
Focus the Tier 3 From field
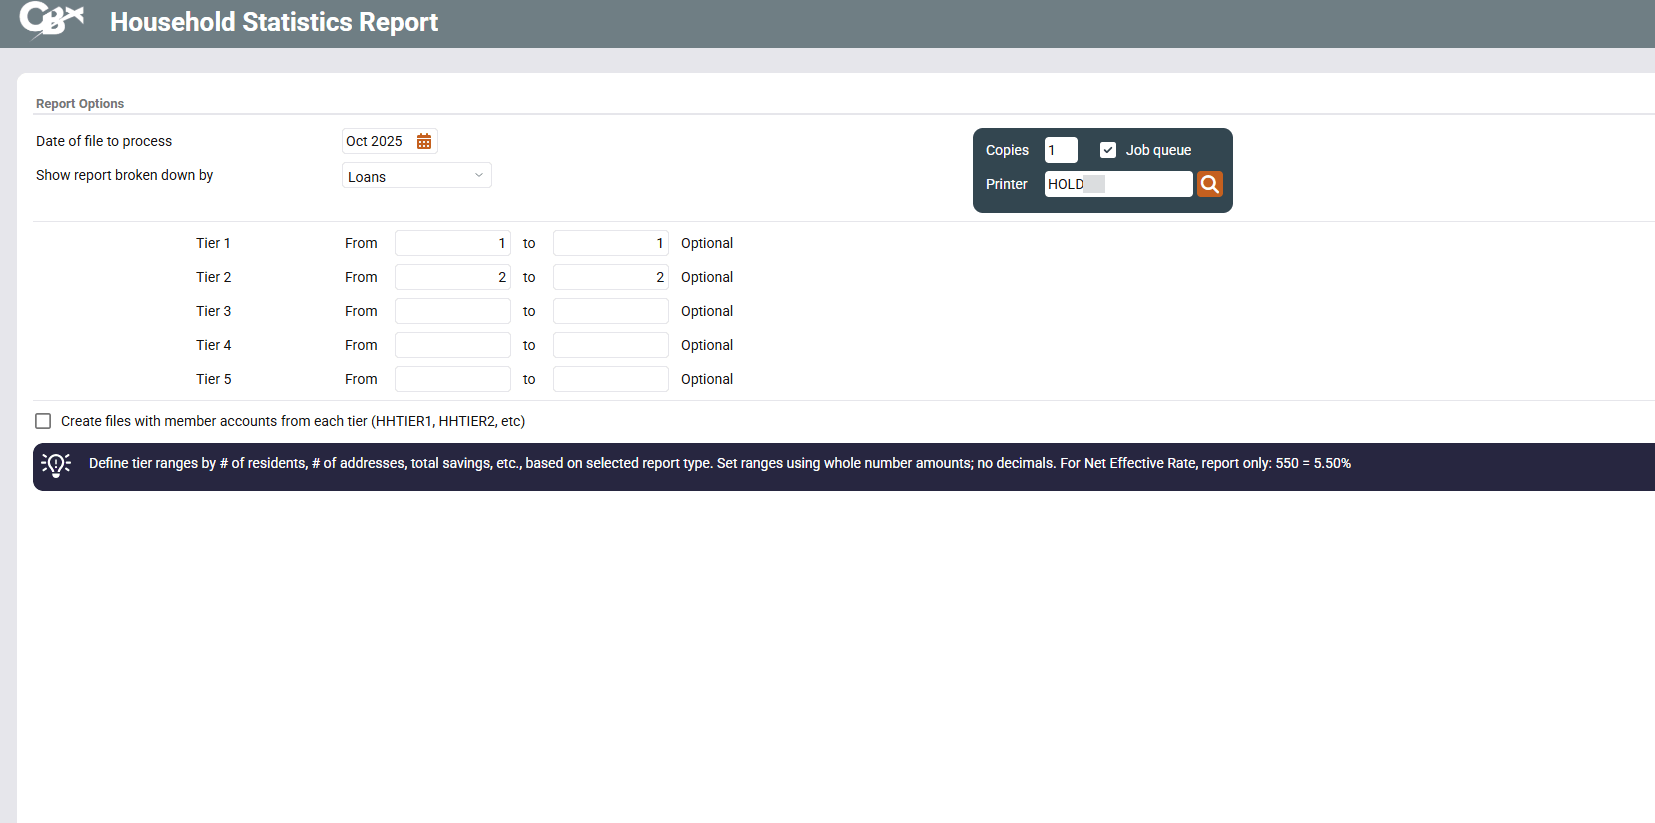[452, 311]
